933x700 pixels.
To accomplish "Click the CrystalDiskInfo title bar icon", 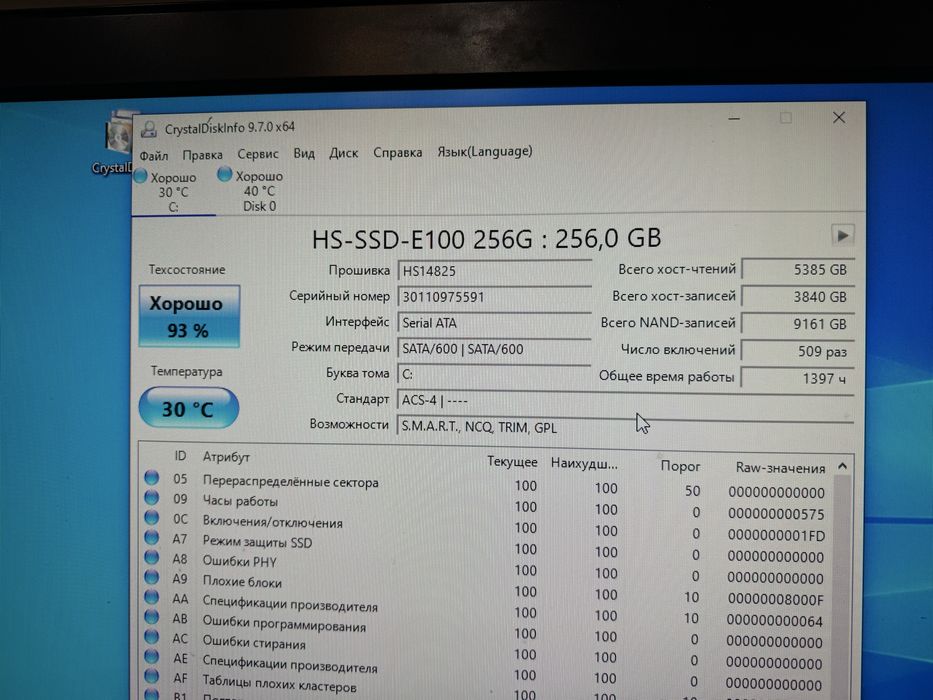I will coord(149,129).
